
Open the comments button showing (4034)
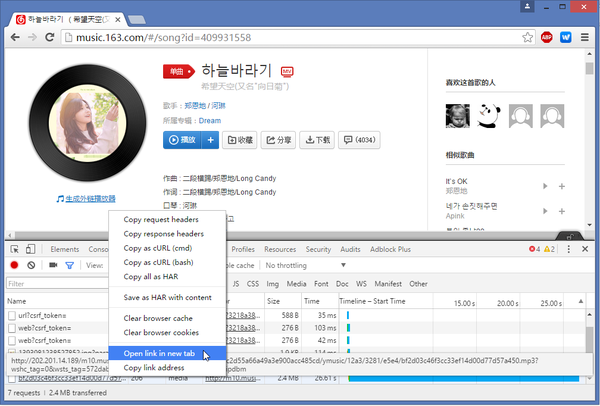click(x=359, y=140)
